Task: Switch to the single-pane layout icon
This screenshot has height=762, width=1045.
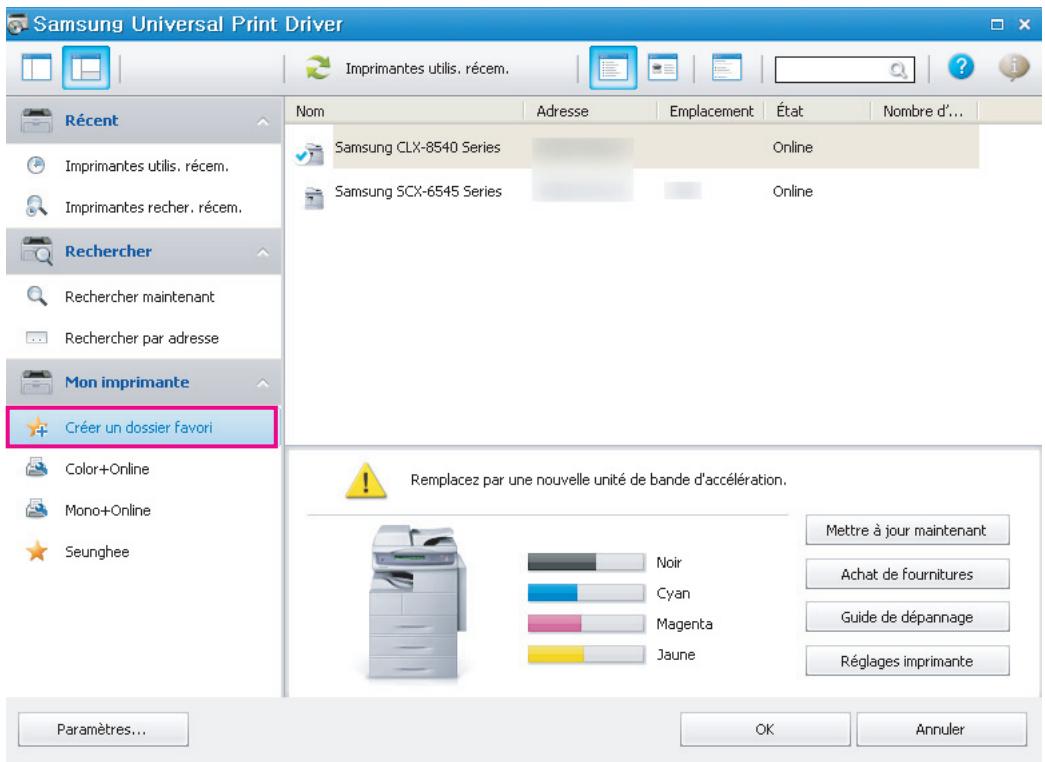Action: point(36,67)
